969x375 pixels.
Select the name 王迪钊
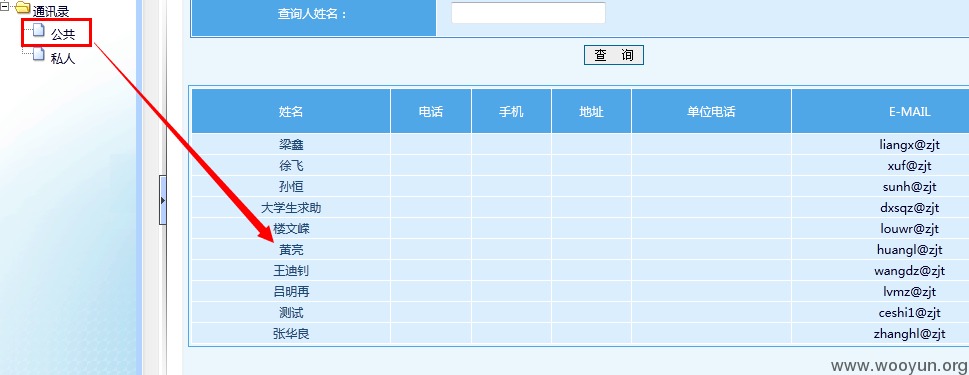[291, 271]
